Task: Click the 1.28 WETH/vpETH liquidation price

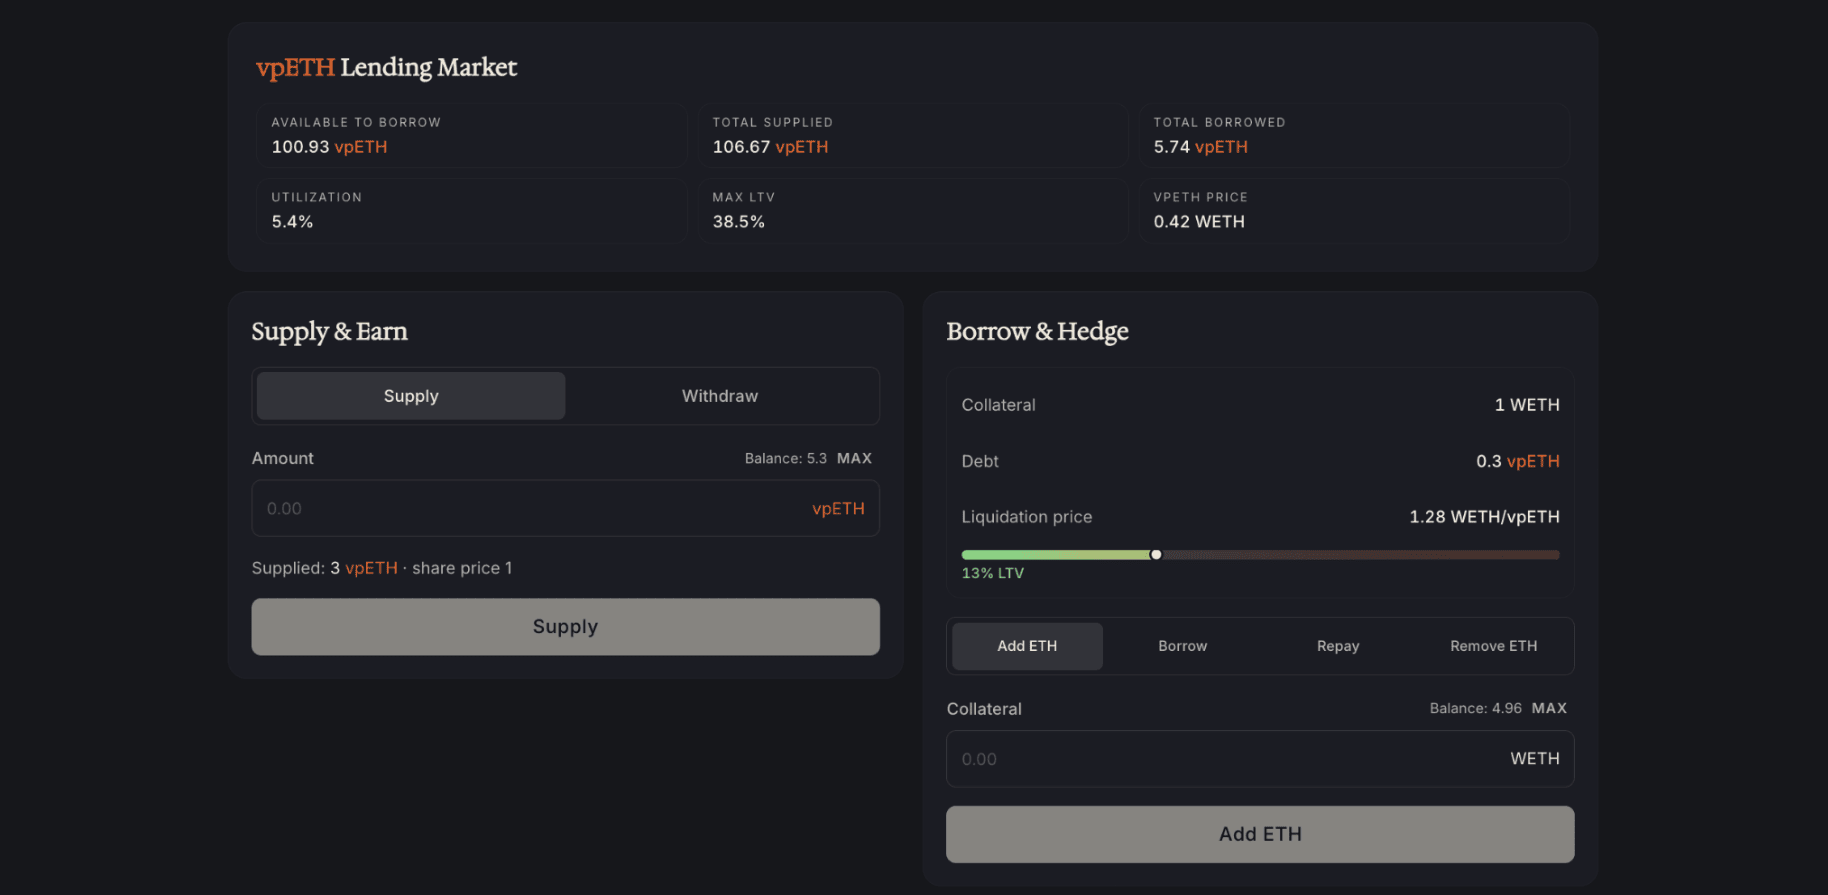Action: (x=1484, y=517)
